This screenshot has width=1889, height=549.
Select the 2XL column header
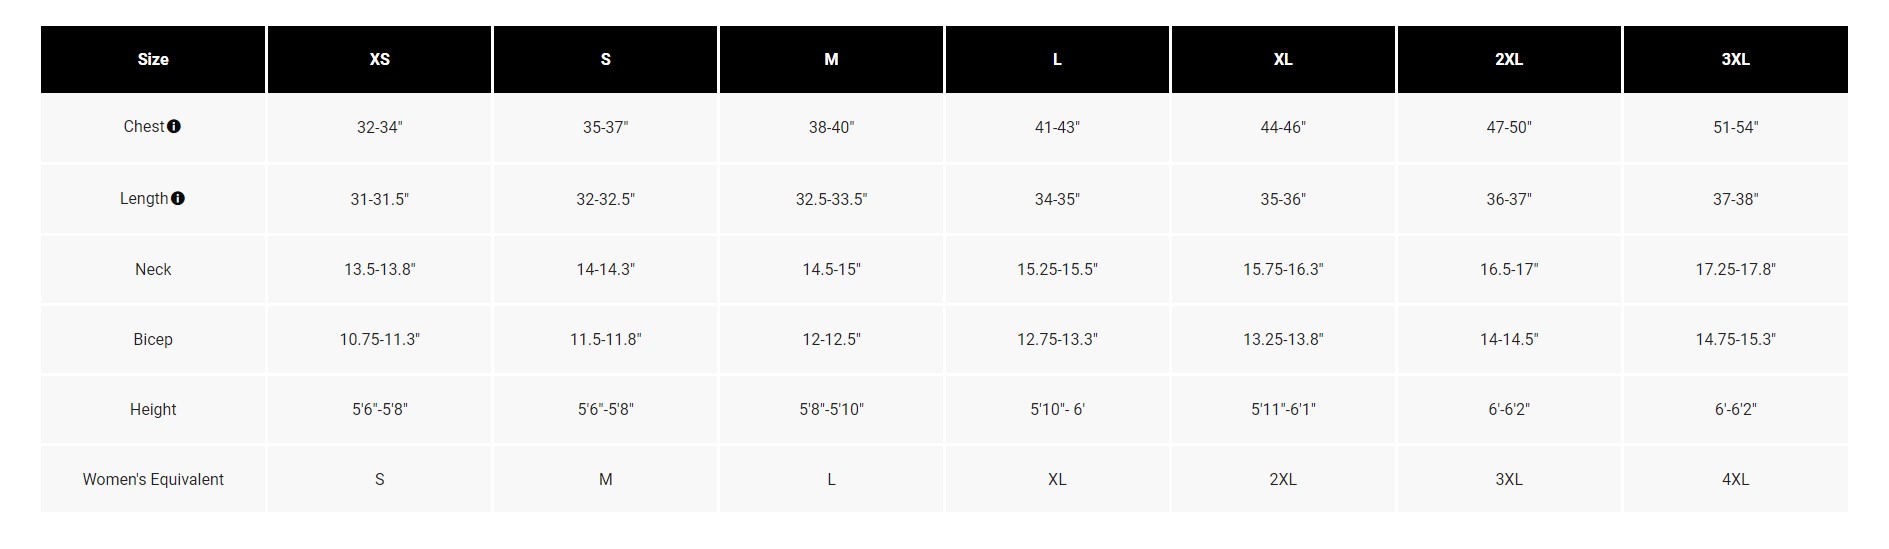point(1509,60)
